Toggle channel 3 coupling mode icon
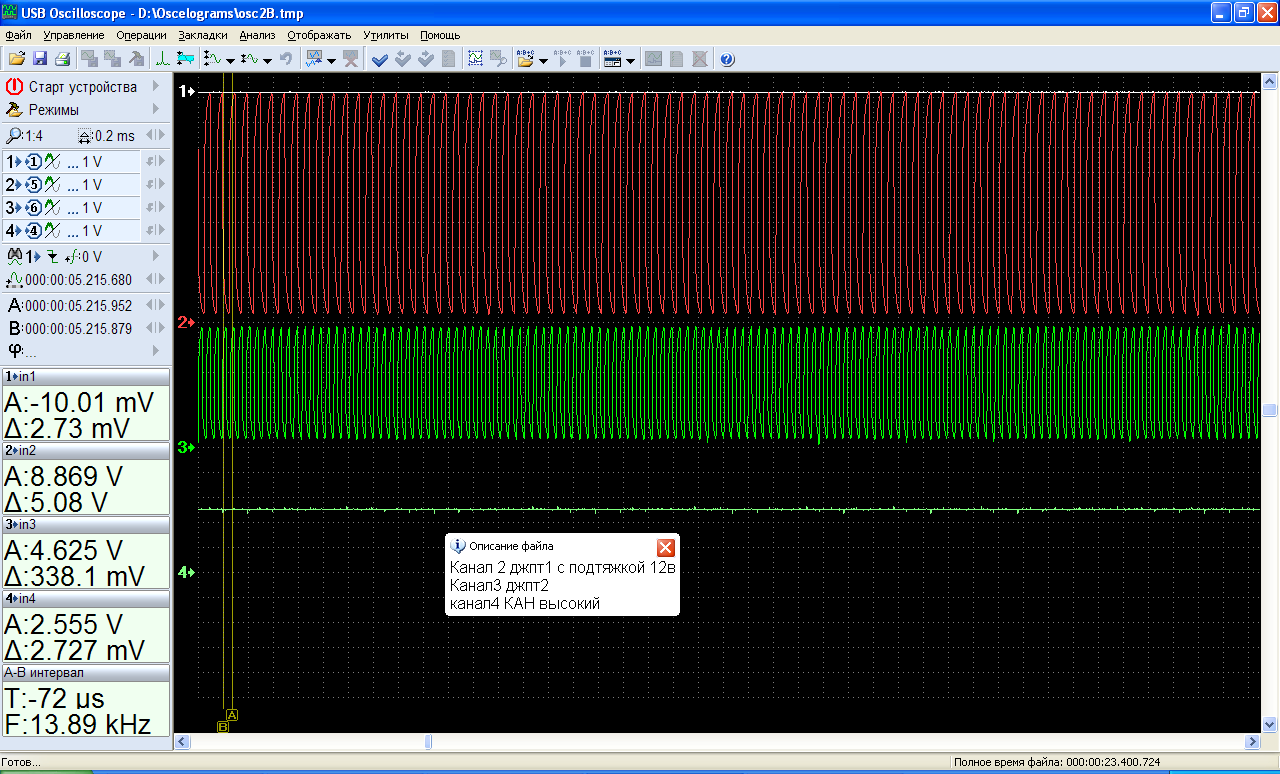The width and height of the screenshot is (1280, 774). tap(54, 208)
